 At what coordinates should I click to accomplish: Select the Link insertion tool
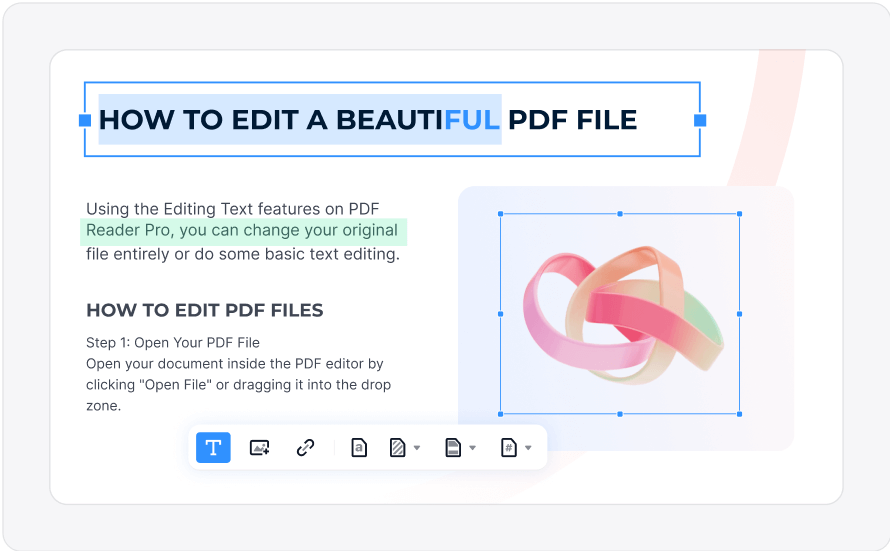click(x=306, y=448)
